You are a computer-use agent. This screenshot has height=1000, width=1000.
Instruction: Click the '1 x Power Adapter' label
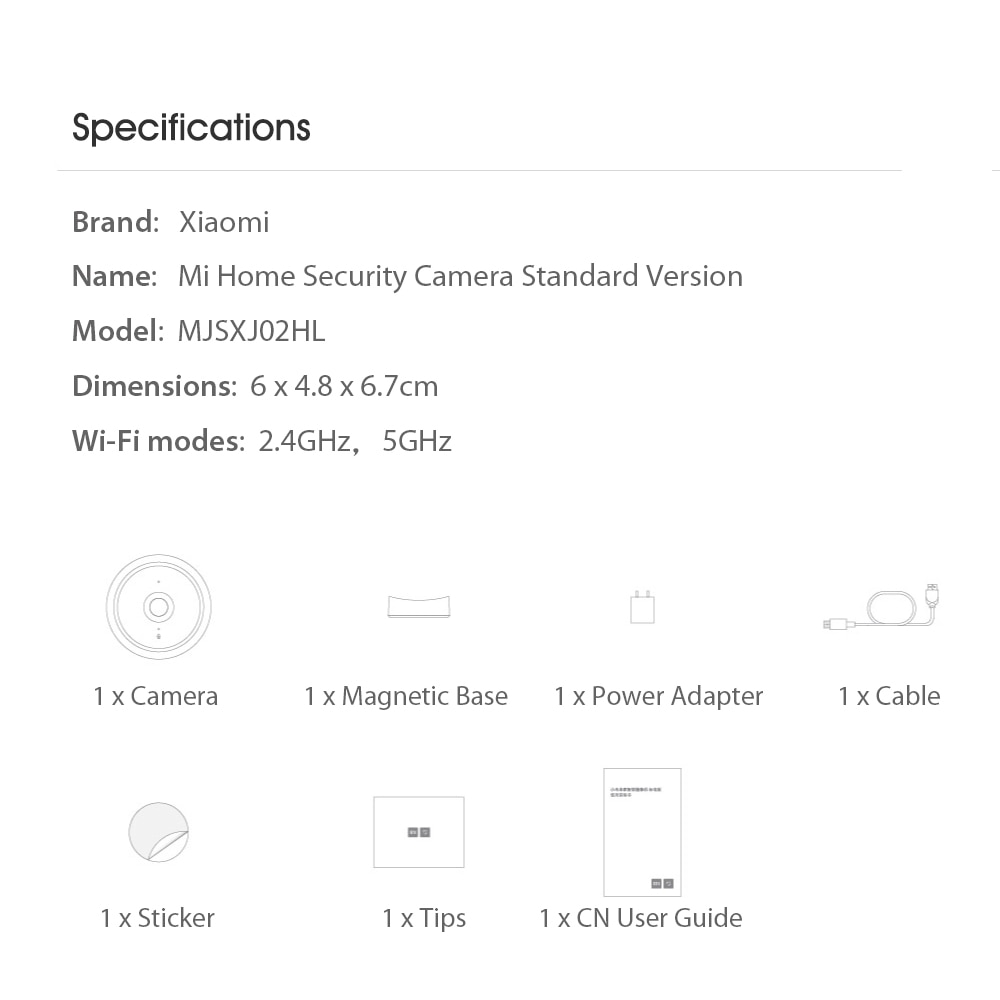pos(658,697)
